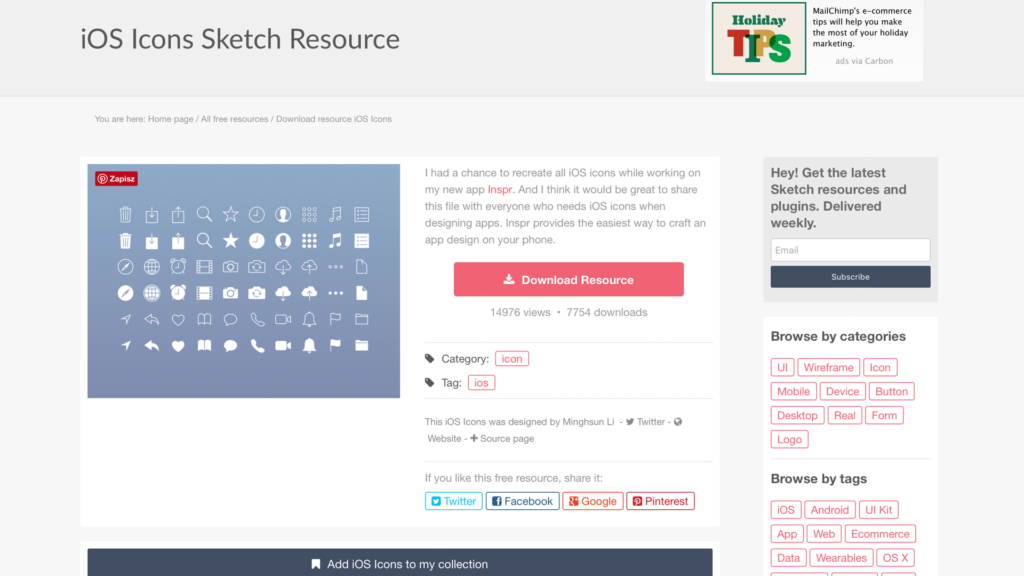Image resolution: width=1024 pixels, height=576 pixels.
Task: Browse the Wireframe category
Action: coord(828,367)
